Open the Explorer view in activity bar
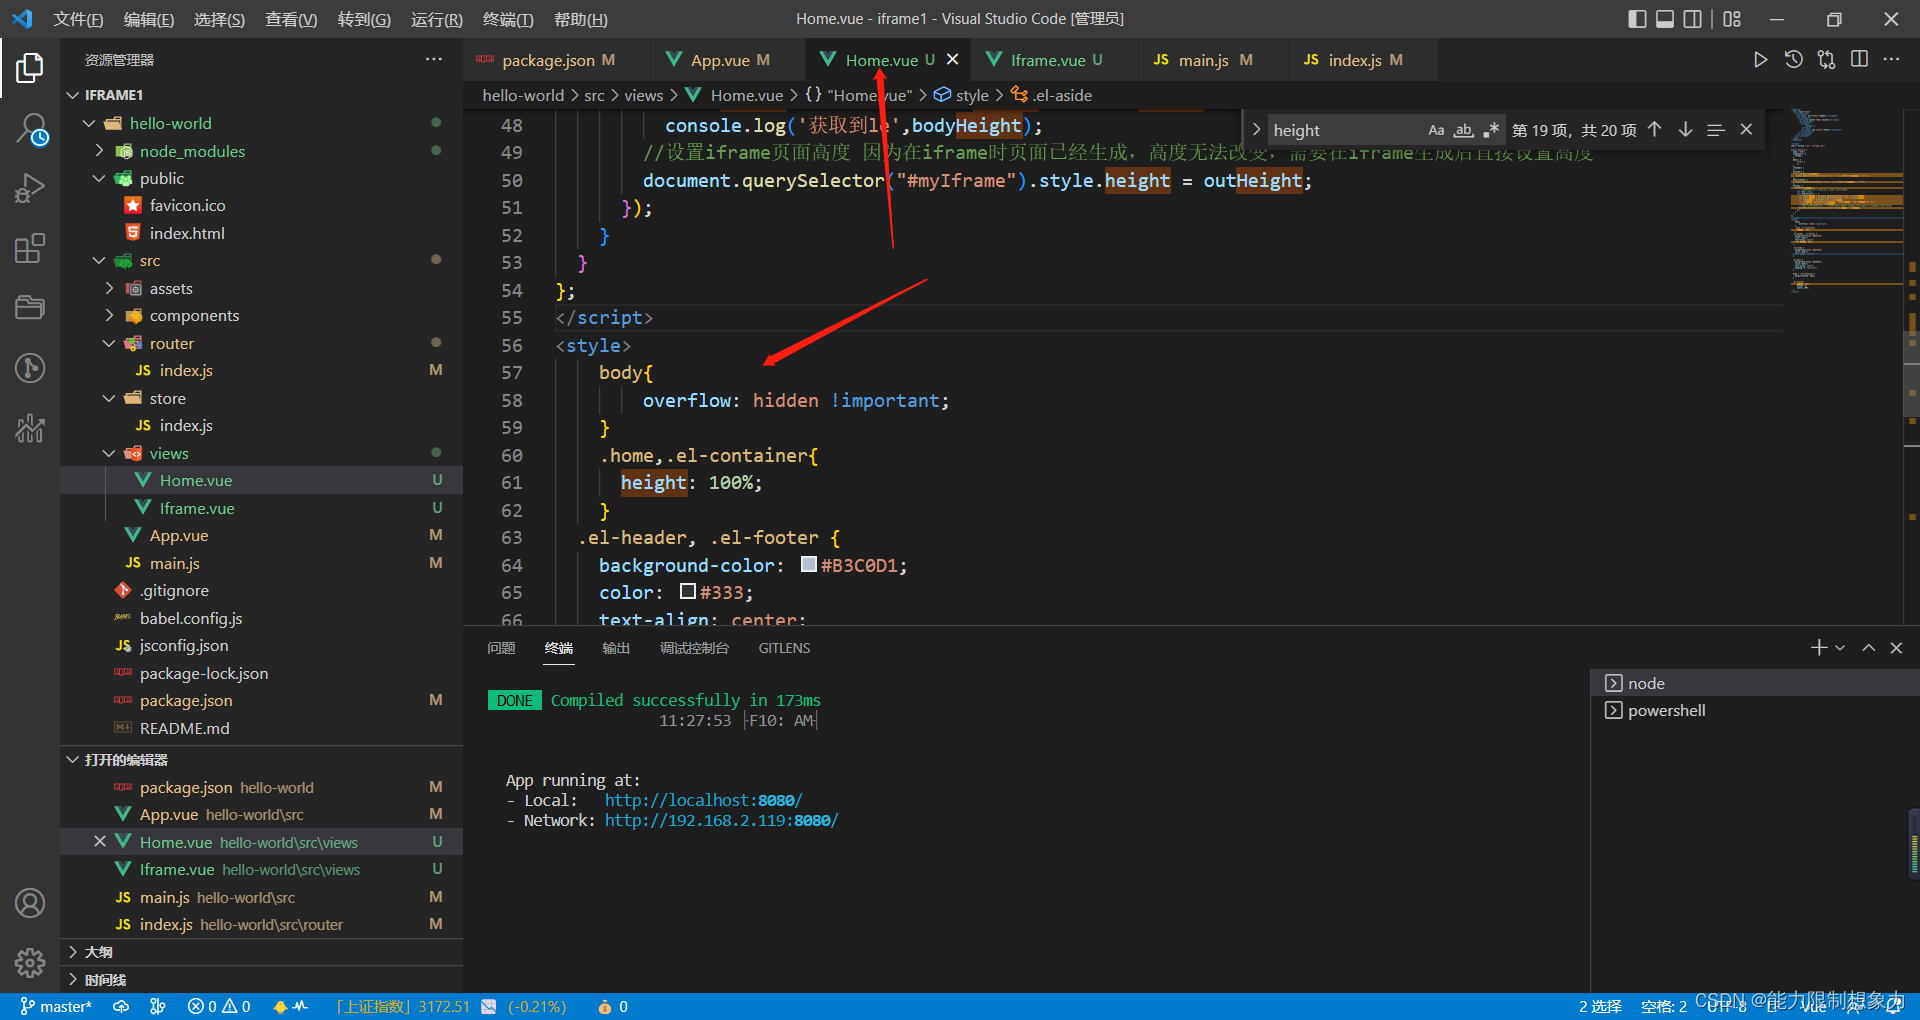This screenshot has width=1920, height=1020. 30,68
